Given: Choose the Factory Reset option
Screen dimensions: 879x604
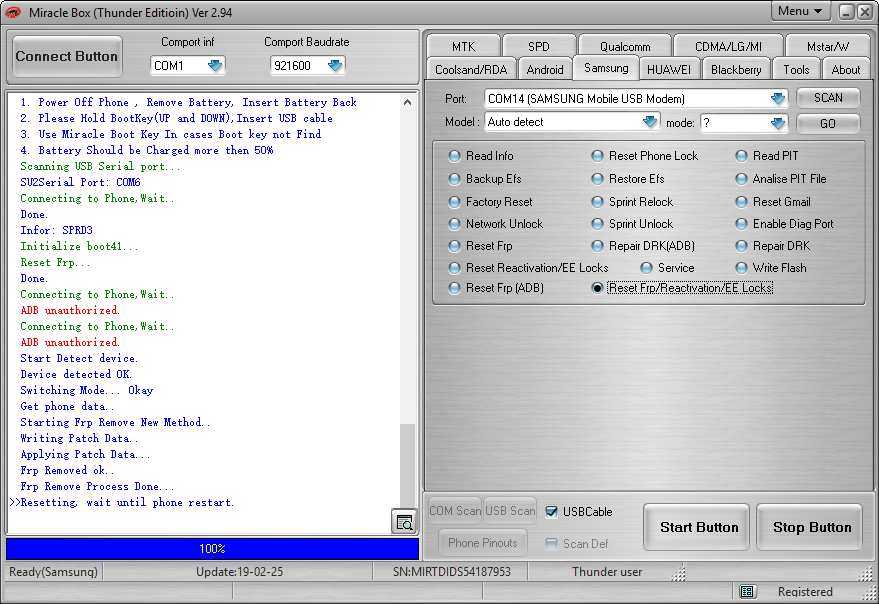Looking at the screenshot, I should coord(454,202).
